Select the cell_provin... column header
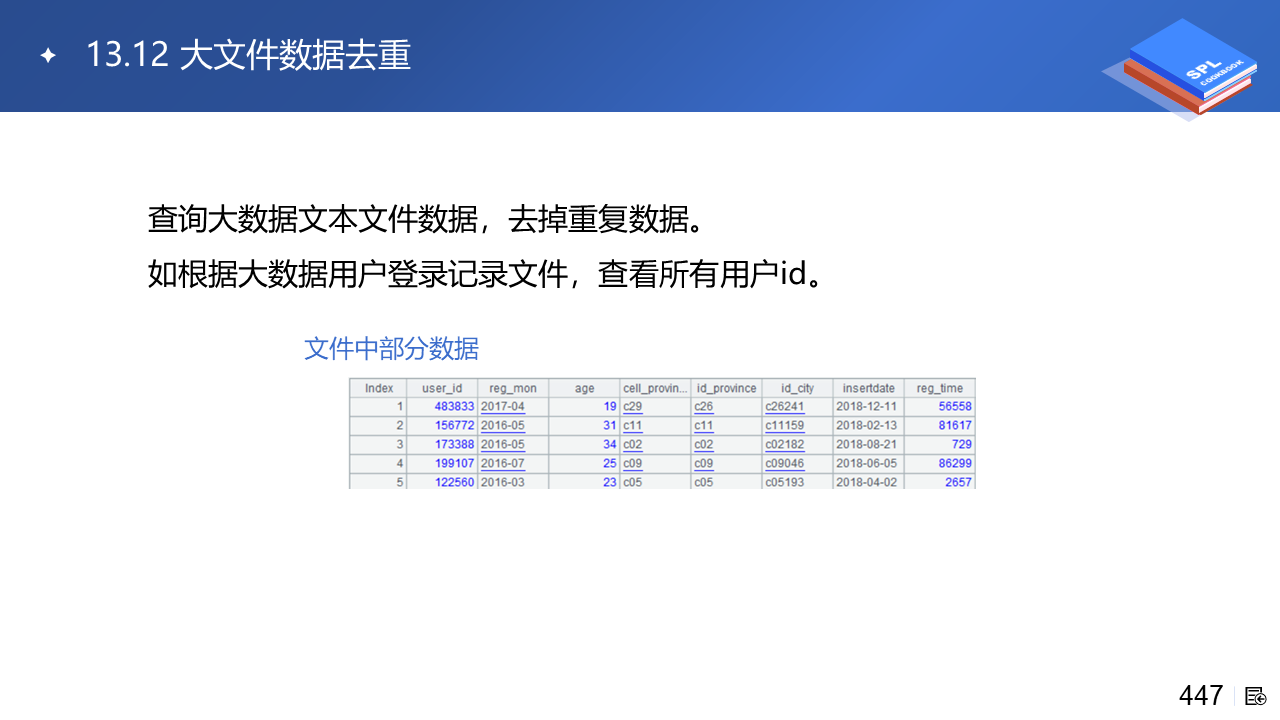This screenshot has height=720, width=1280. [655, 388]
